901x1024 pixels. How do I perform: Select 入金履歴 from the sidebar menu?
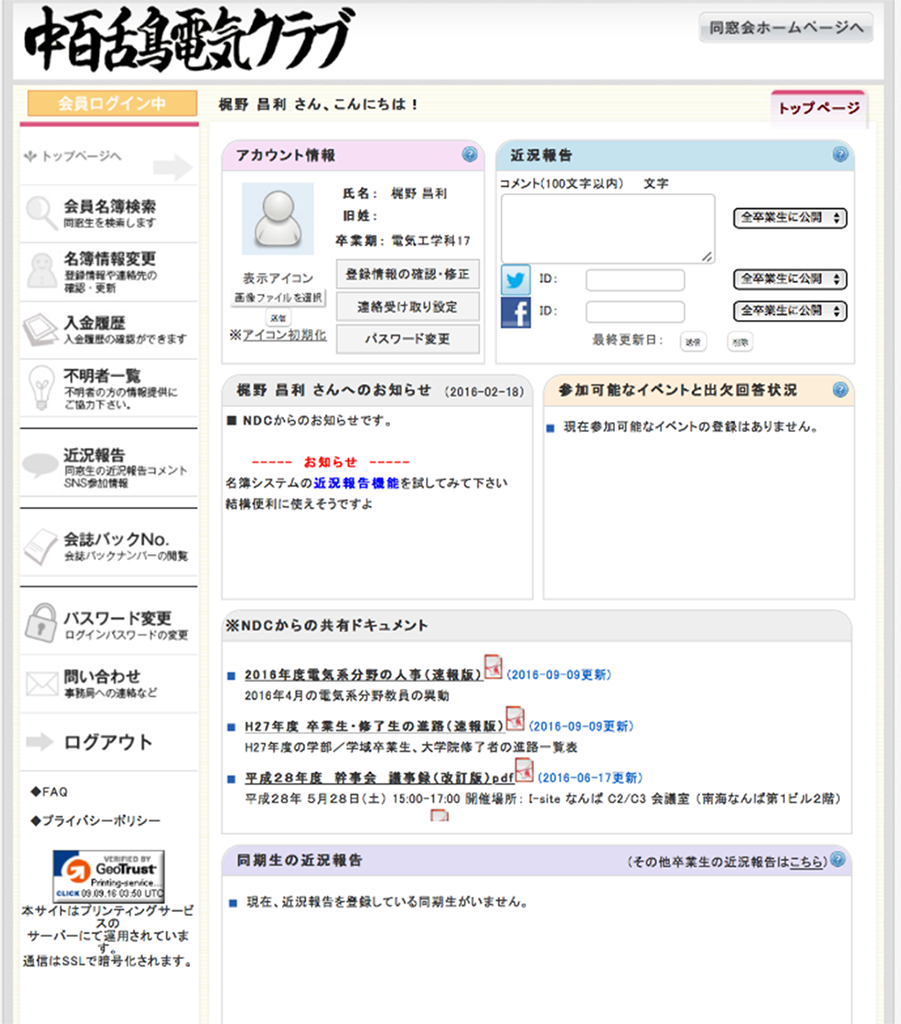(x=108, y=329)
